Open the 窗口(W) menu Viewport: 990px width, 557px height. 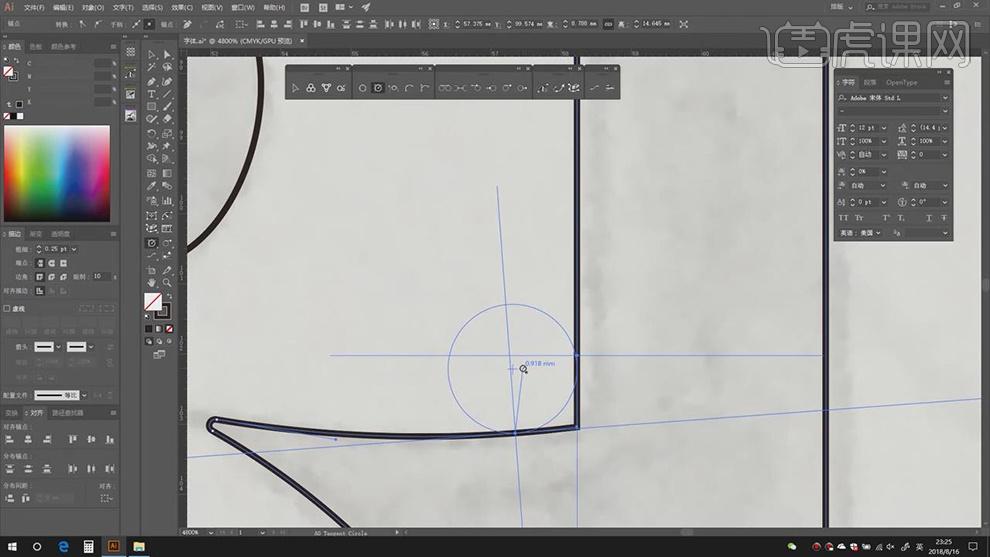[242, 8]
